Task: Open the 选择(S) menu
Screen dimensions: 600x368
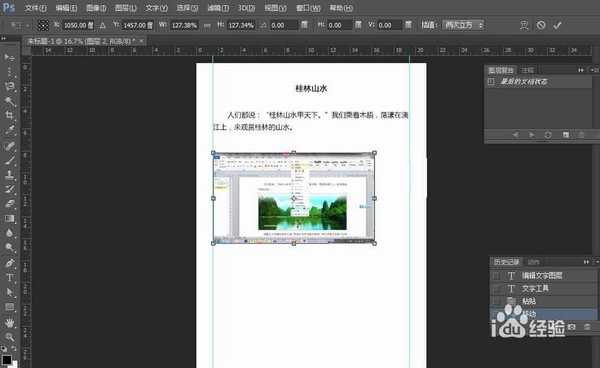Action: tap(187, 8)
